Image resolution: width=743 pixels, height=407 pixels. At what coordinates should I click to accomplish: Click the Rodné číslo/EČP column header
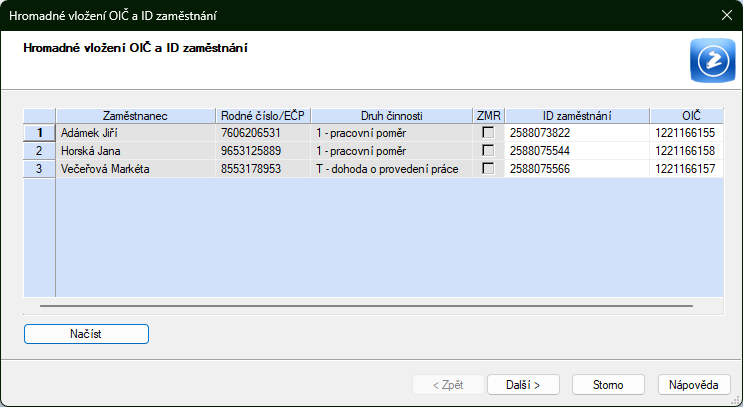(263, 115)
